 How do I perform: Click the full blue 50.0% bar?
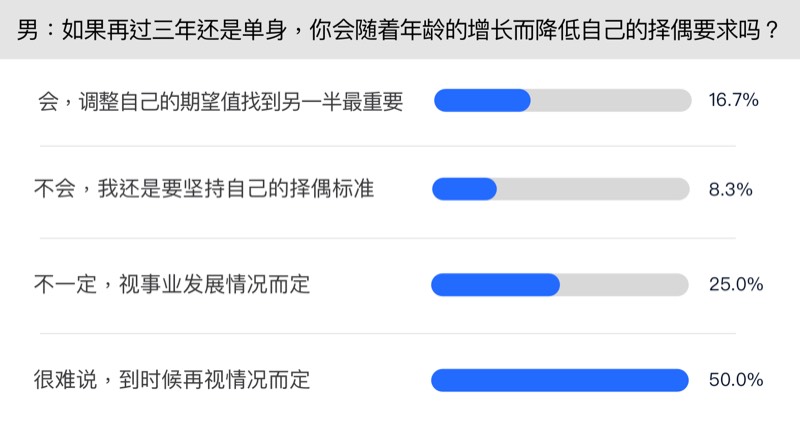click(560, 380)
